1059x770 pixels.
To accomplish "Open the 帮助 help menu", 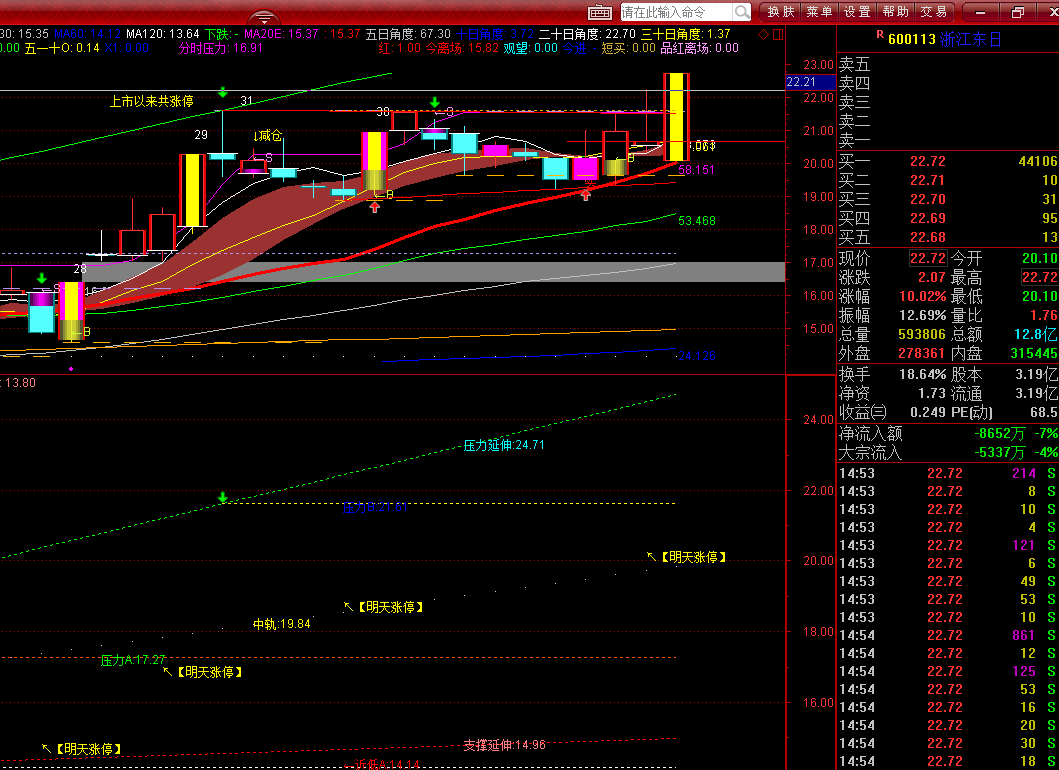I will click(895, 12).
